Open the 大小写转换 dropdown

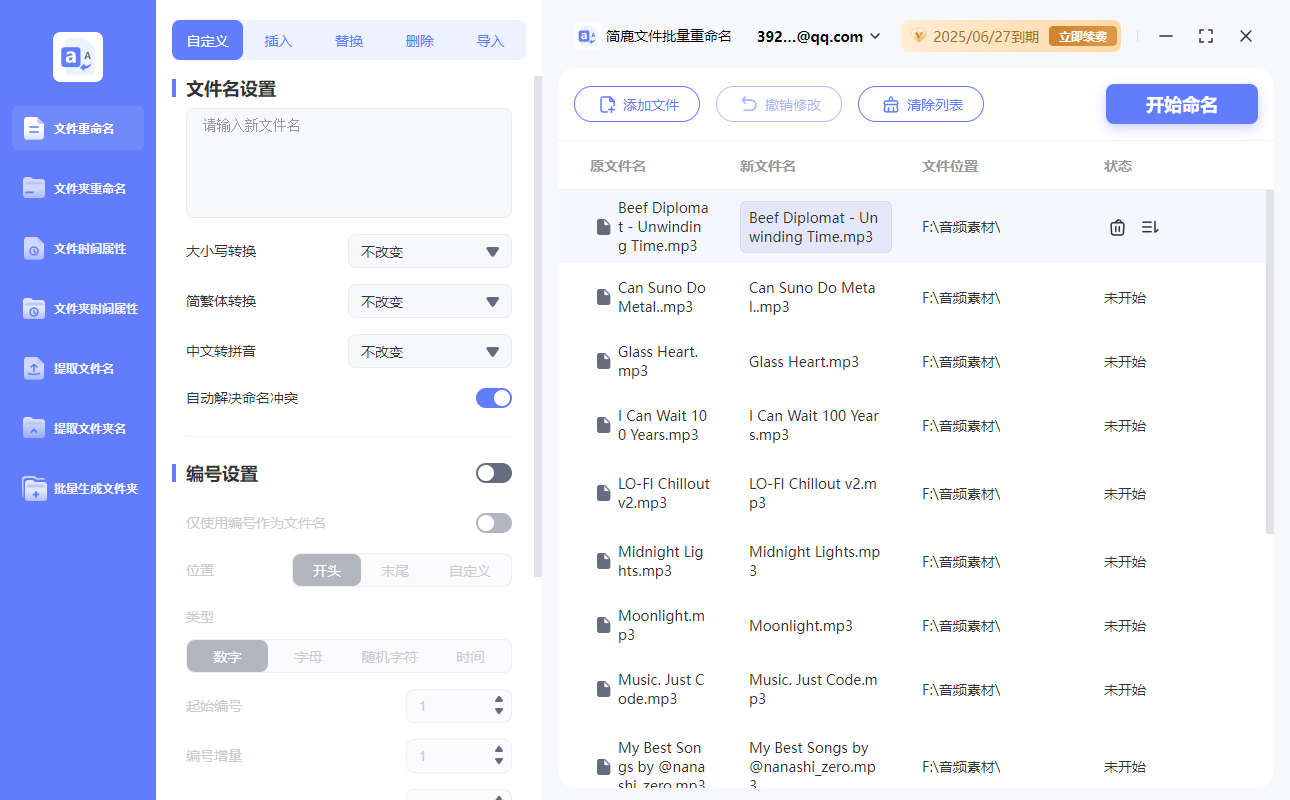pyautogui.click(x=429, y=251)
